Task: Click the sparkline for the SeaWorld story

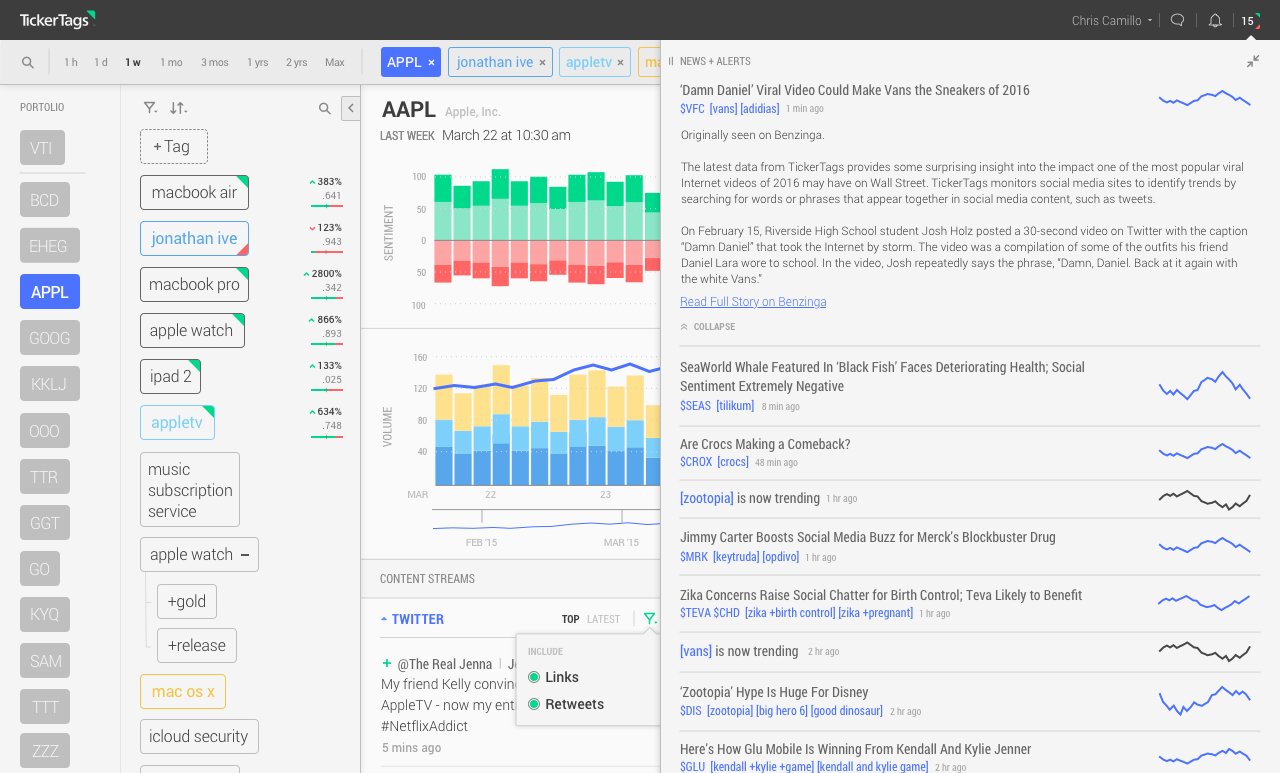Action: pyautogui.click(x=1204, y=385)
